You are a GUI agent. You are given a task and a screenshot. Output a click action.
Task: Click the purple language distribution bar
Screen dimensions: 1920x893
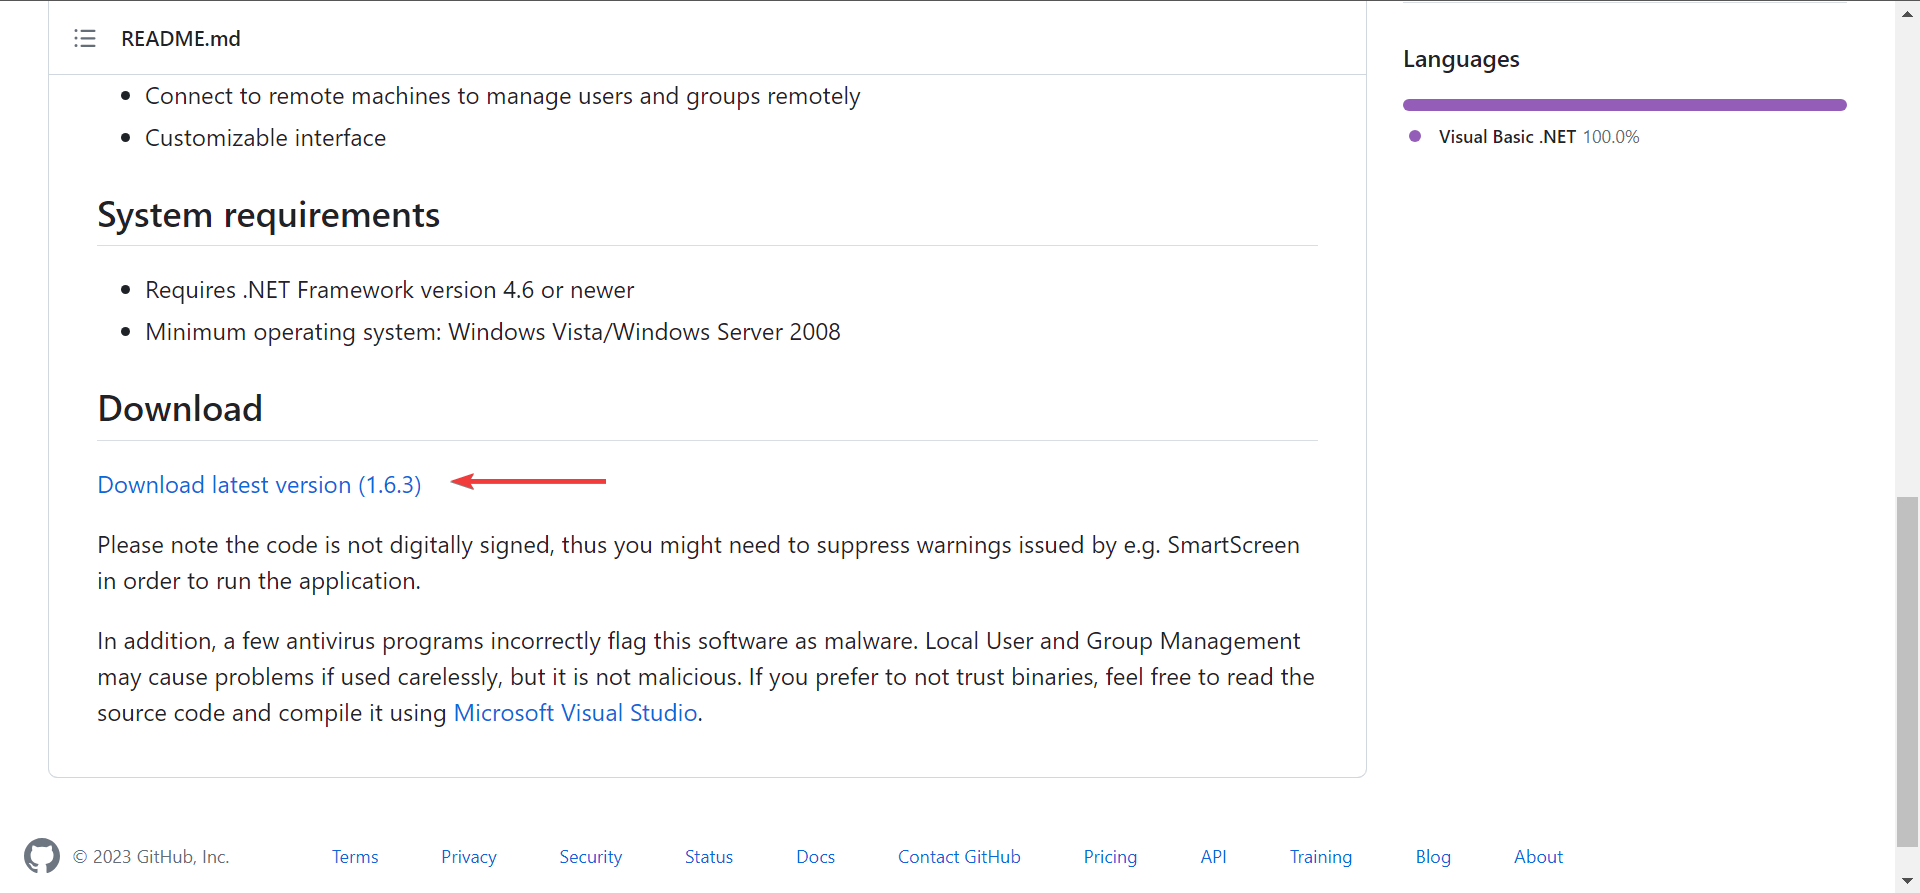coord(1623,104)
